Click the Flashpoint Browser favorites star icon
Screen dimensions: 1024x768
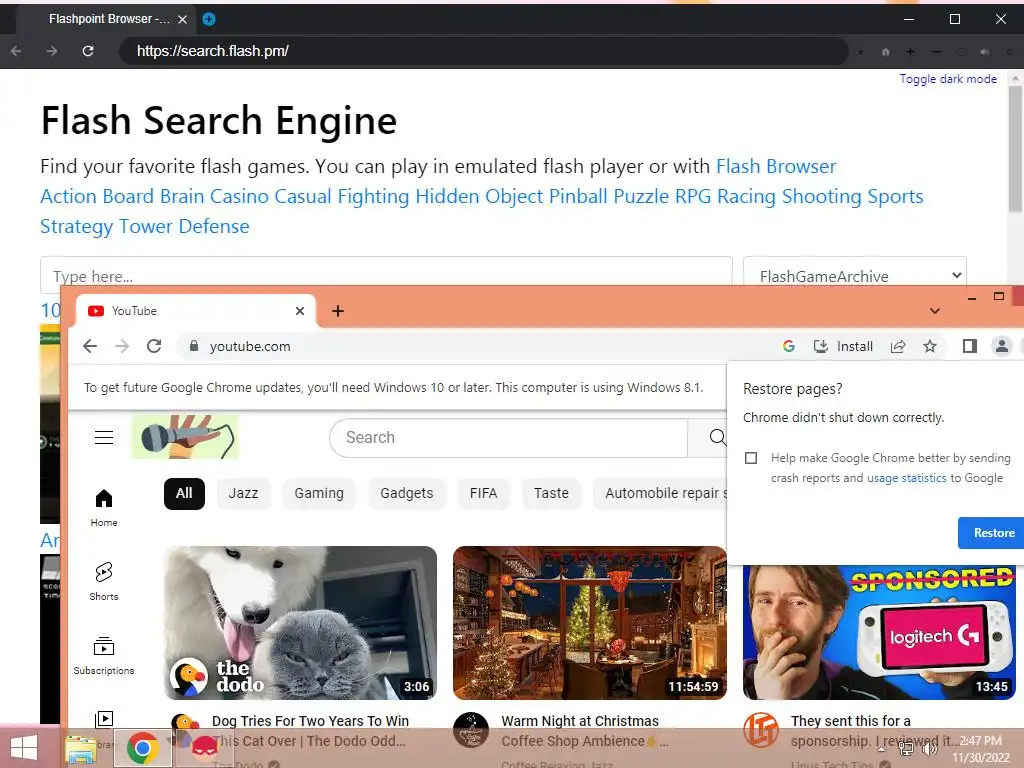(x=861, y=52)
